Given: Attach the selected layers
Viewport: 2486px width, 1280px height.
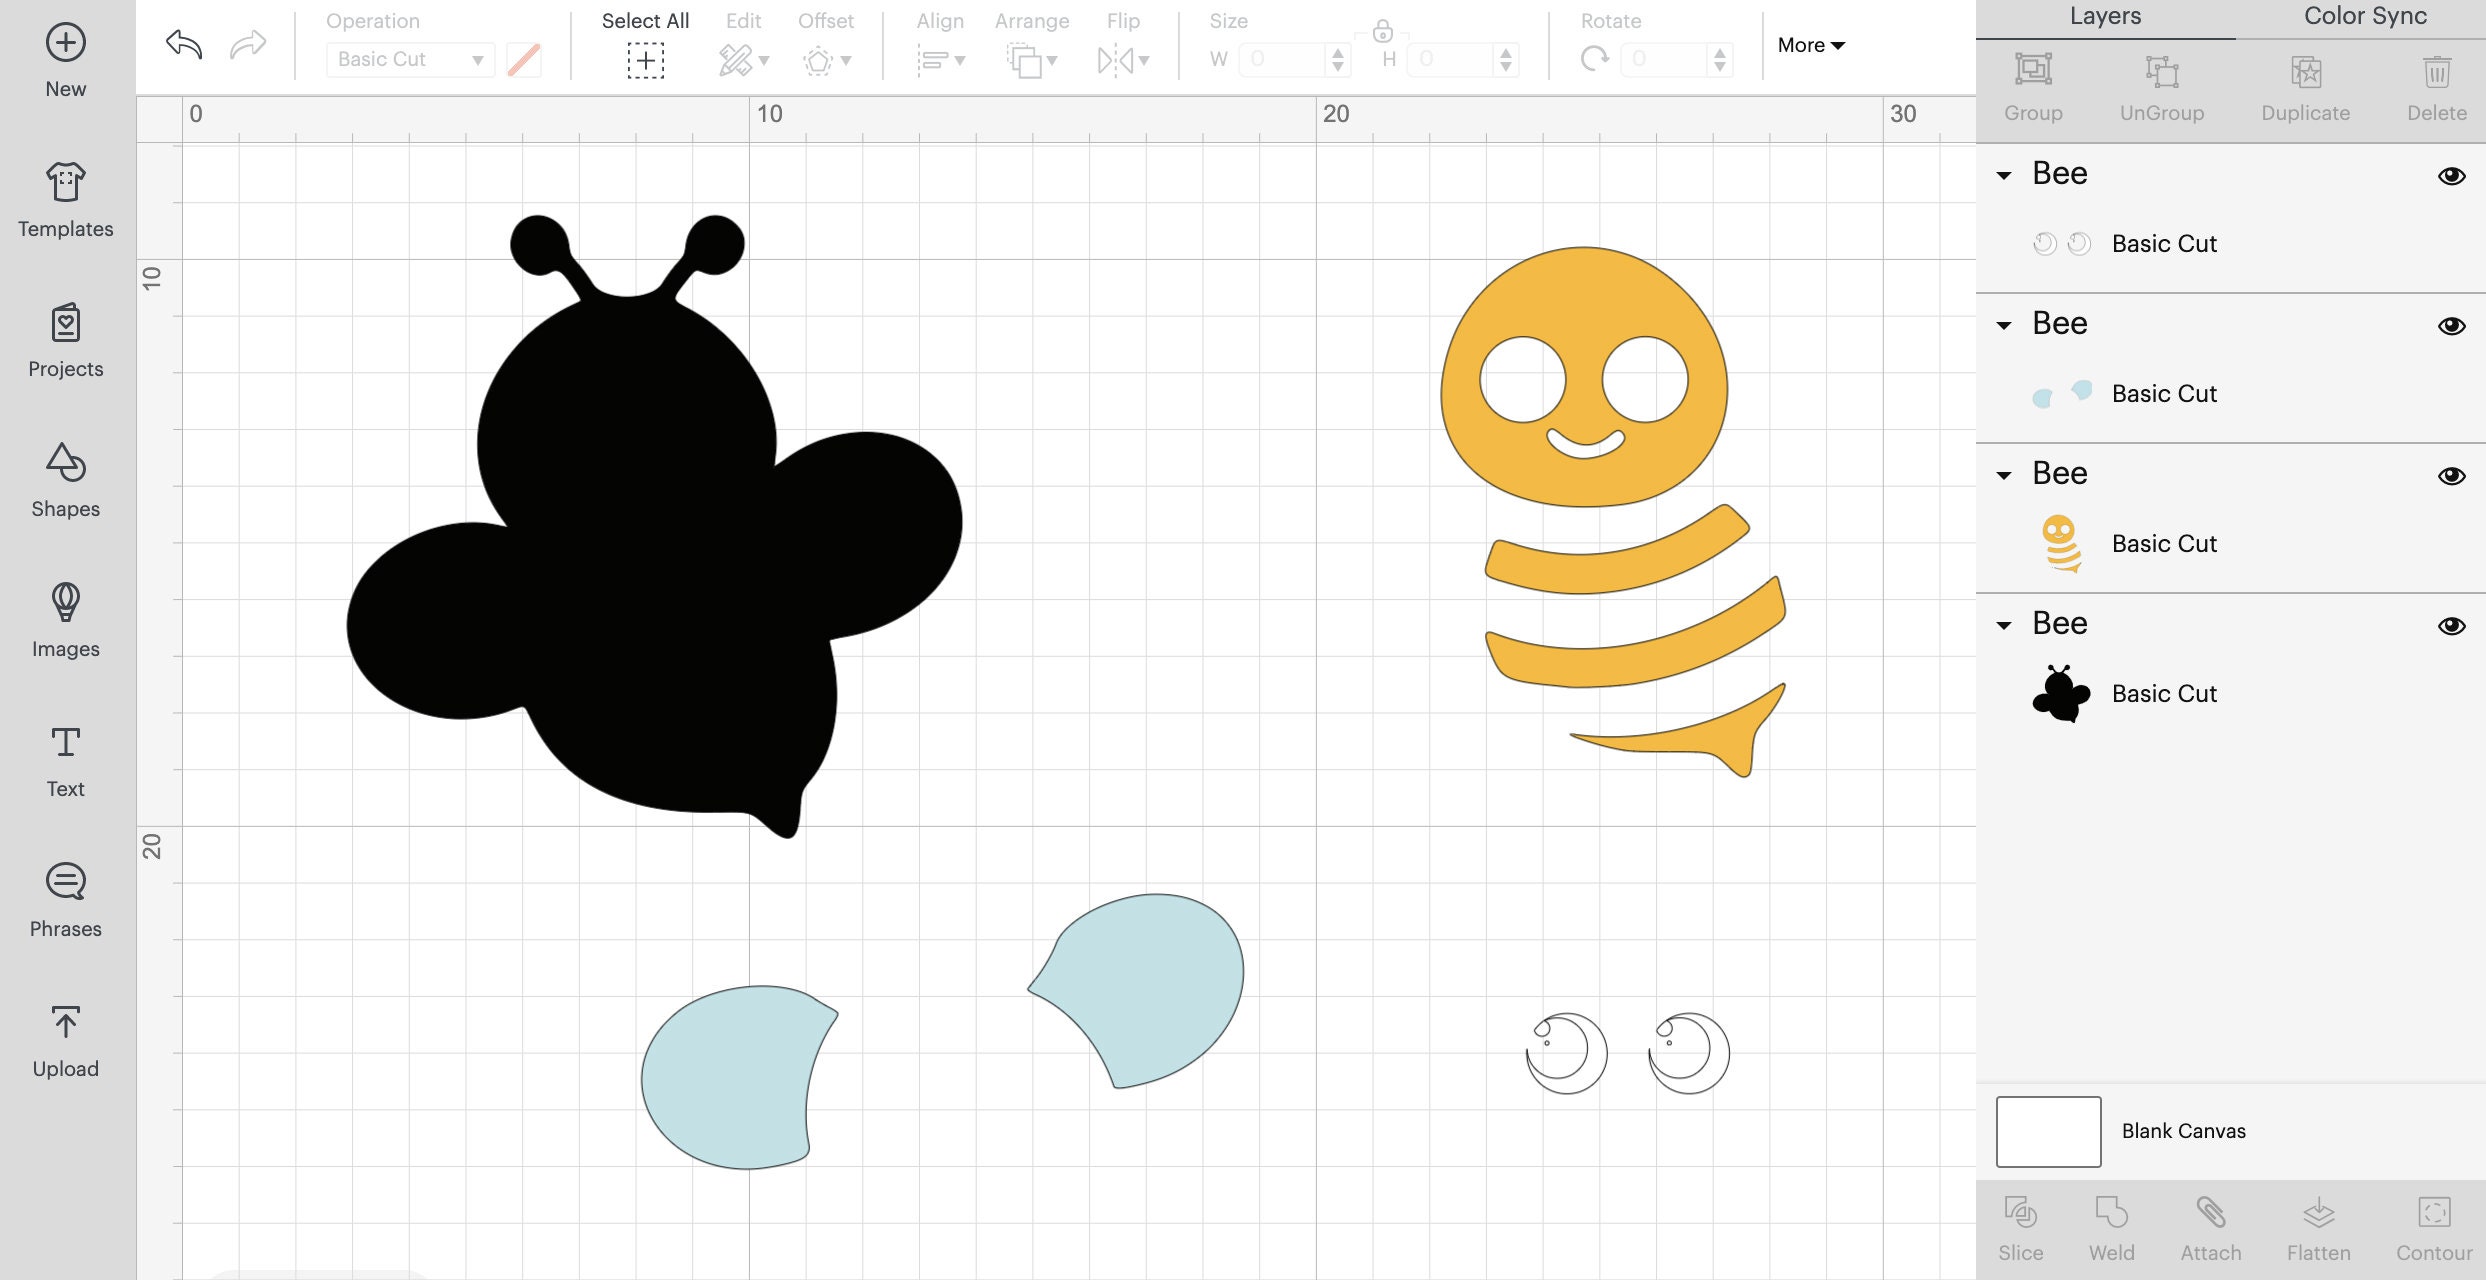Looking at the screenshot, I should click(2212, 1225).
